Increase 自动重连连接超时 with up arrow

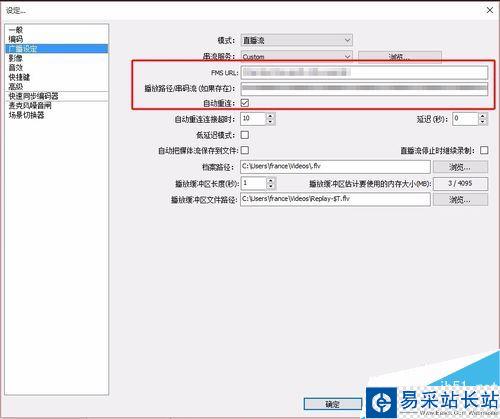coord(270,116)
